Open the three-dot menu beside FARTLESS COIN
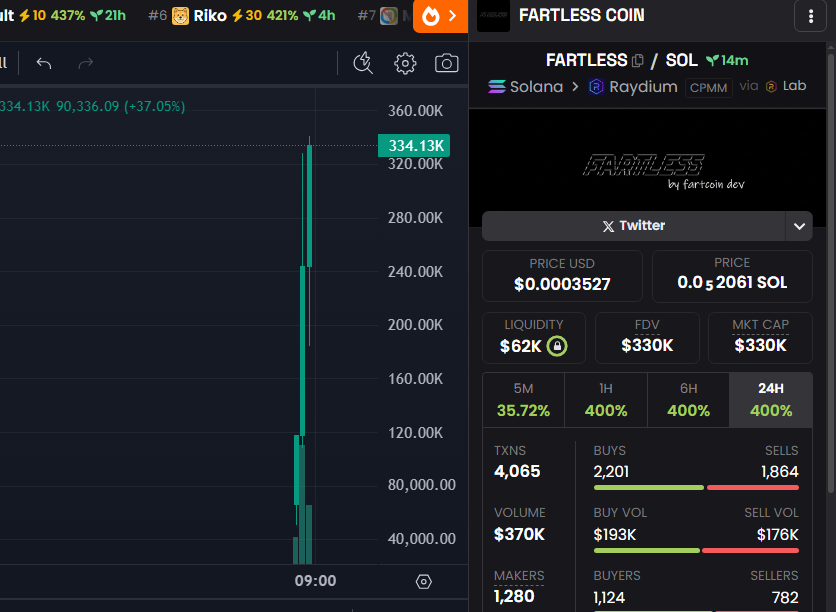836x612 pixels. 810,16
